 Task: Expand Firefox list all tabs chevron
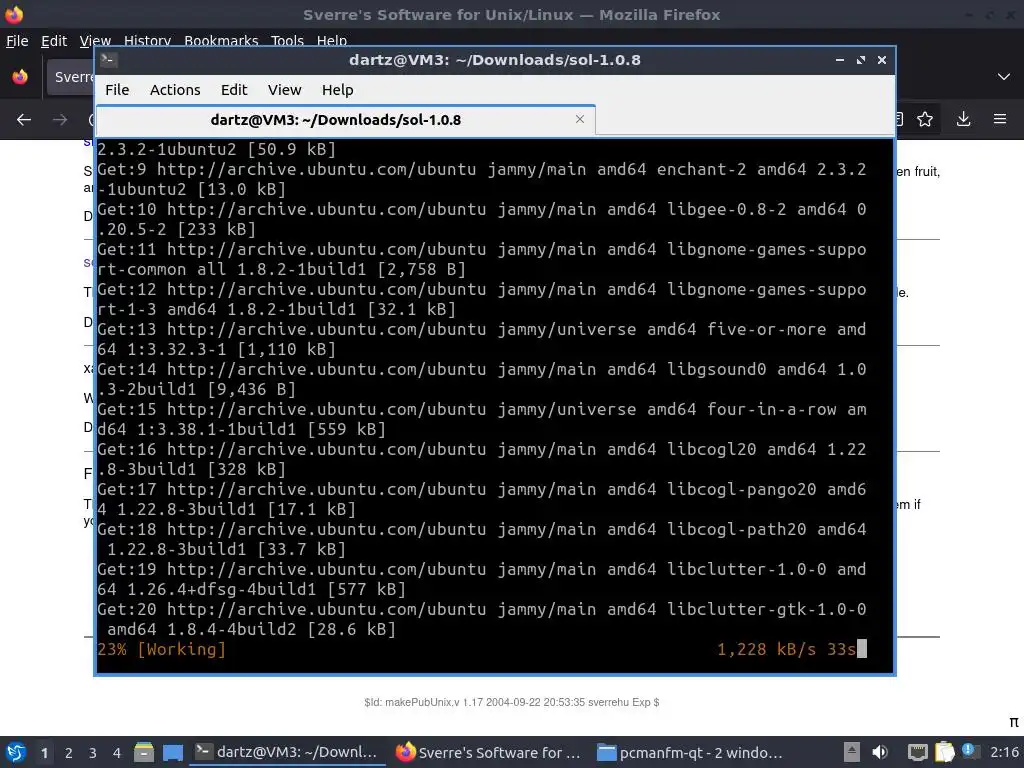(1004, 77)
